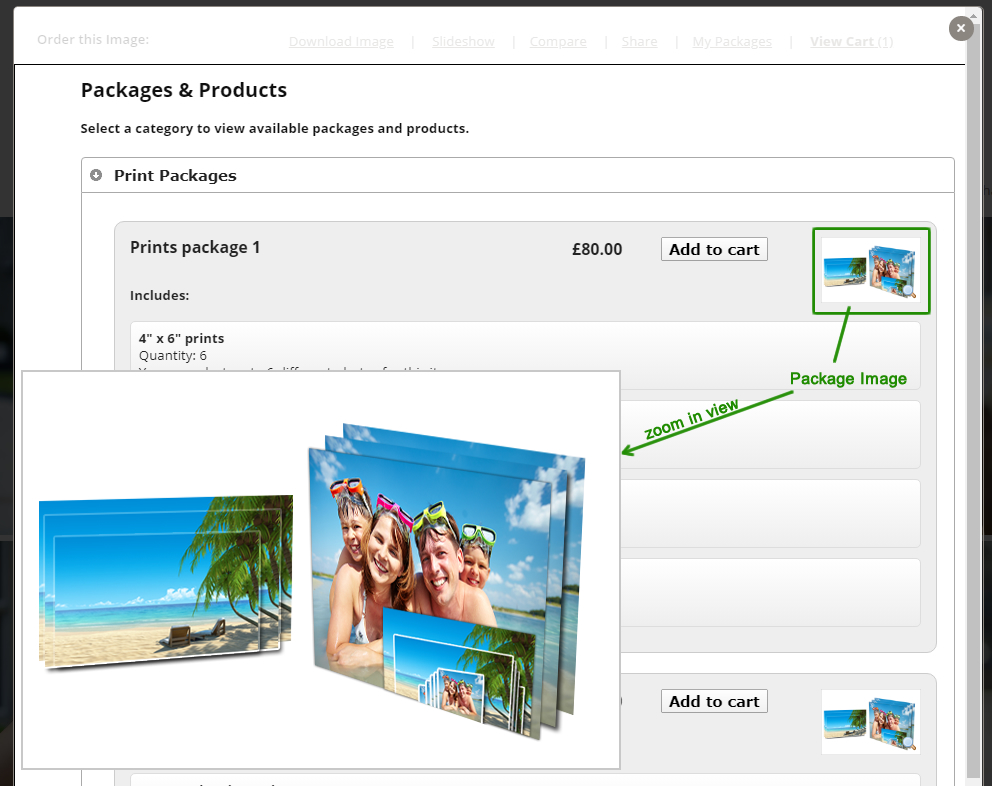Click the enlarged package image preview
This screenshot has width=992, height=786.
pos(321,570)
